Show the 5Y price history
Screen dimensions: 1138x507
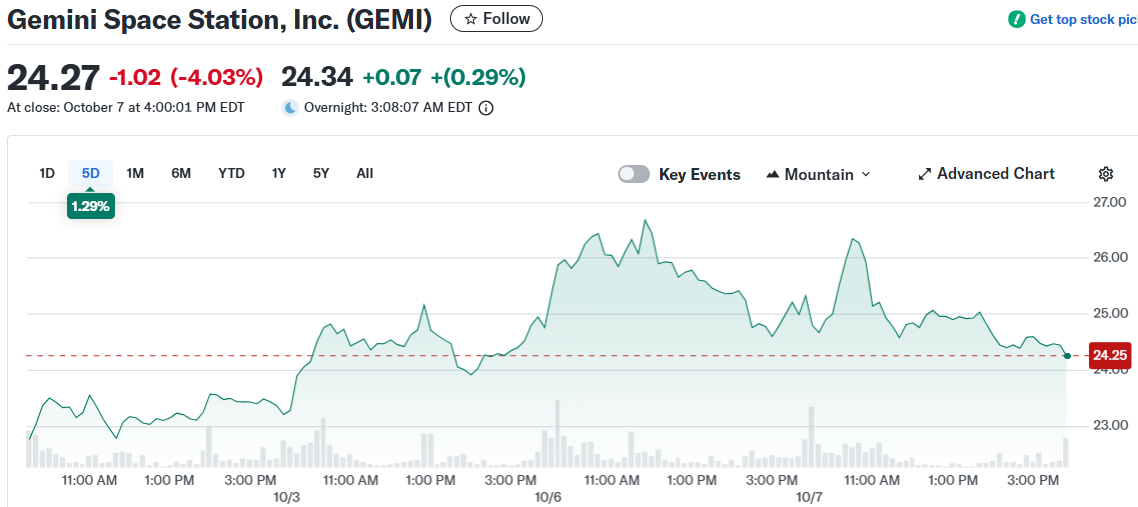[321, 173]
